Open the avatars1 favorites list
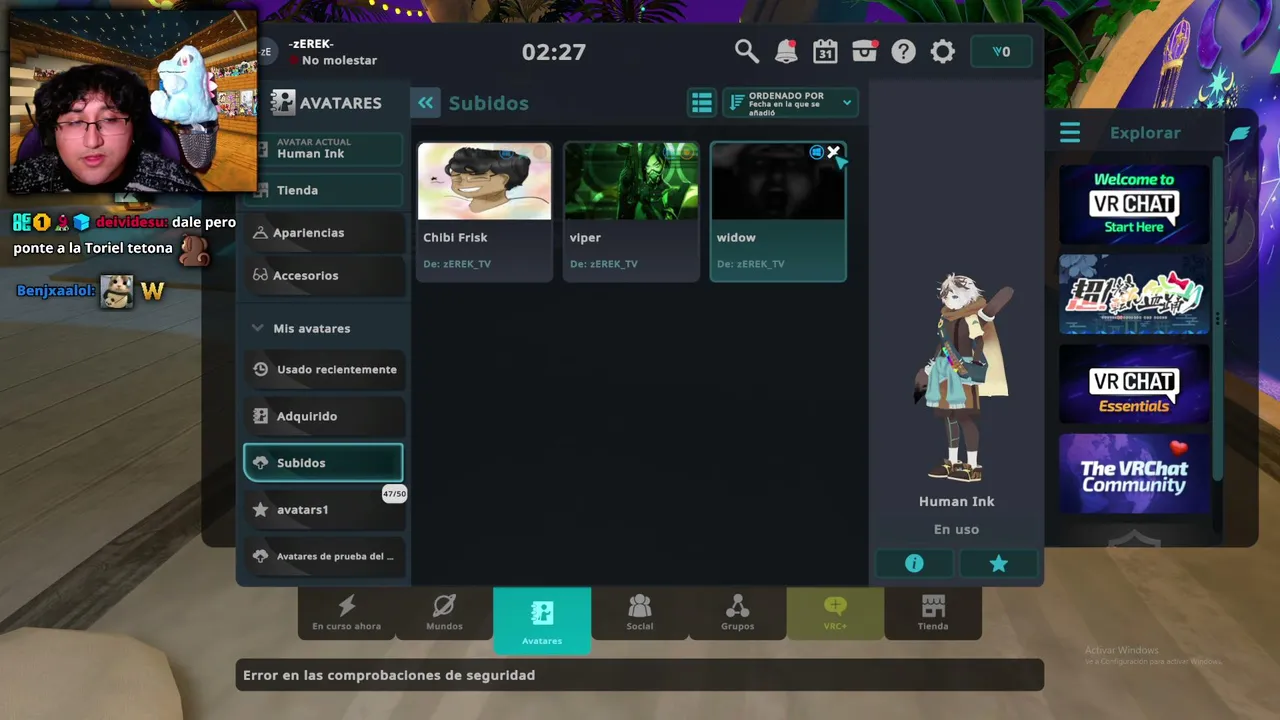 [323, 510]
